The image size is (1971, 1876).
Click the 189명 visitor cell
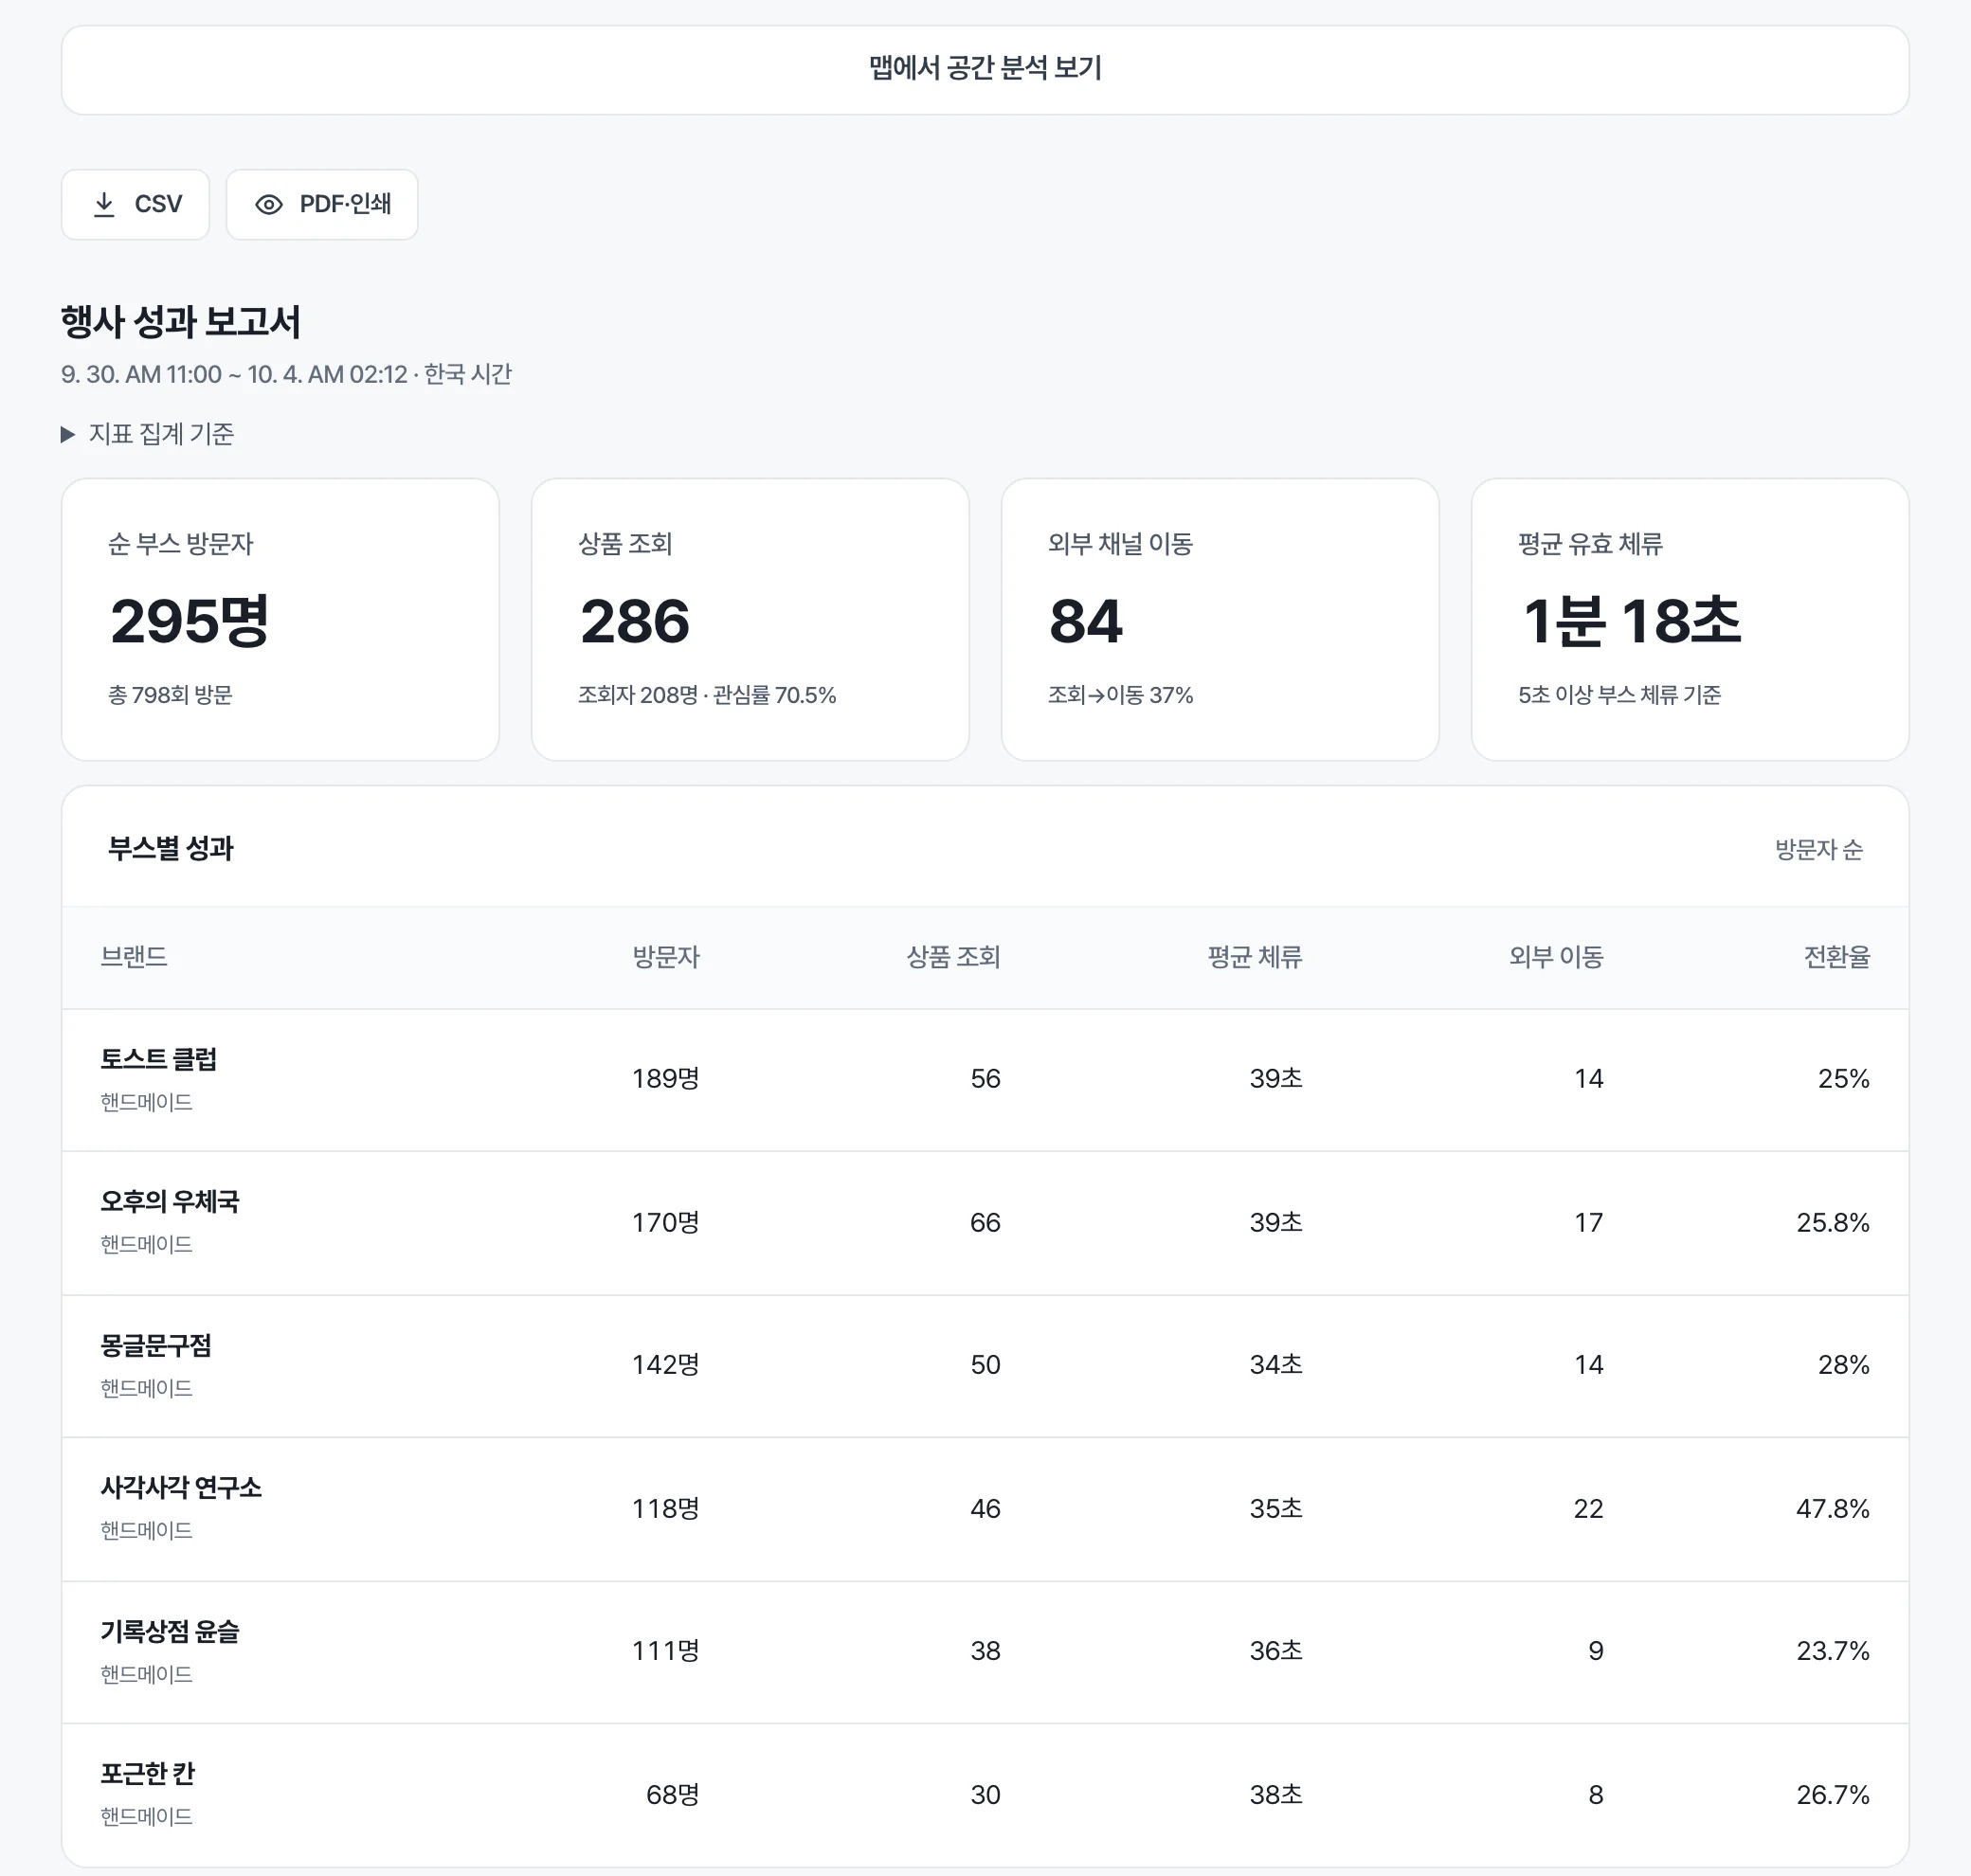pyautogui.click(x=666, y=1079)
